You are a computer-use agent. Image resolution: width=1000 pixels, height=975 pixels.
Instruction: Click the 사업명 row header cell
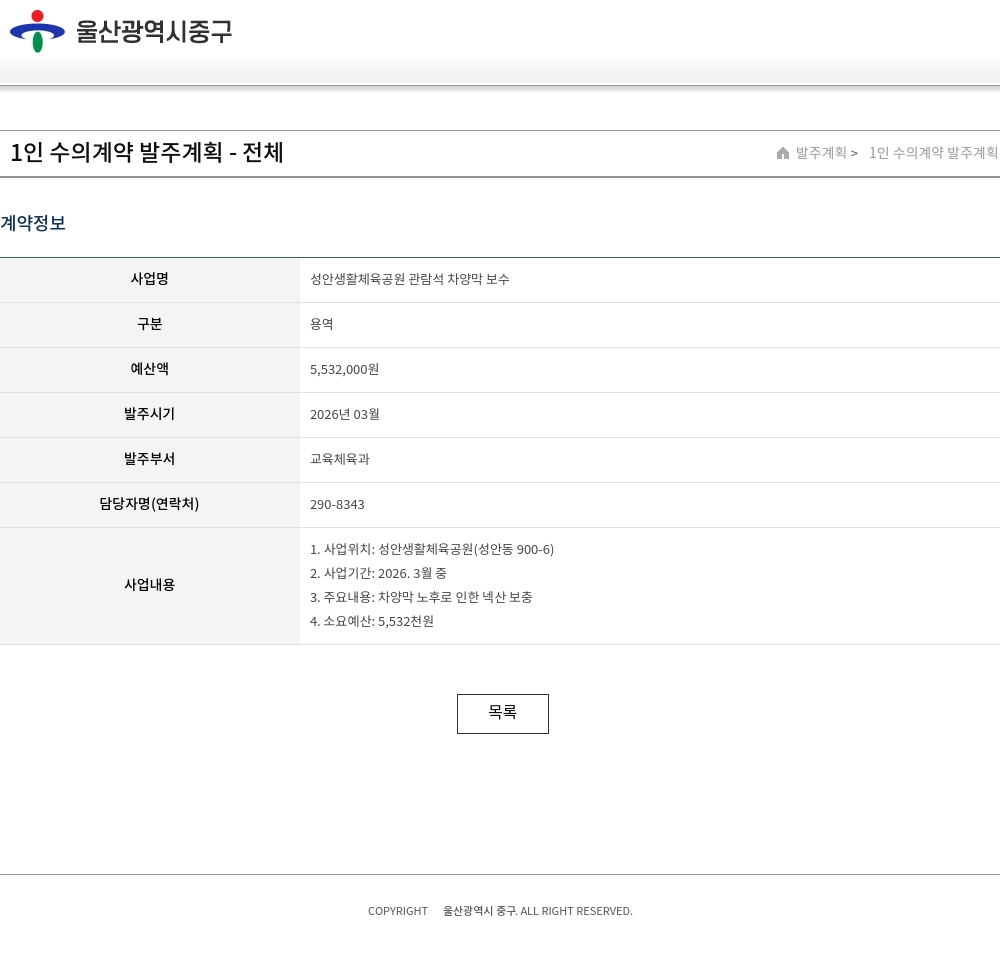point(149,279)
